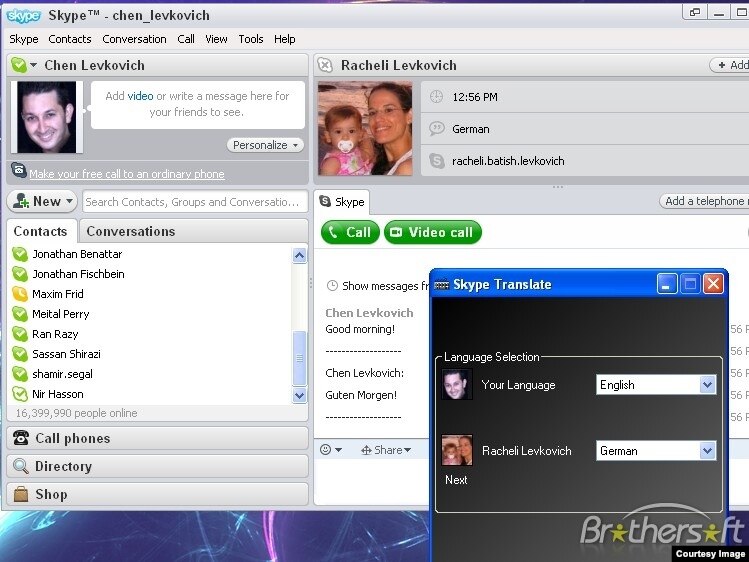Click the contacts list scrollbar thumb
Viewport: 749px width, 562px height.
pos(300,358)
